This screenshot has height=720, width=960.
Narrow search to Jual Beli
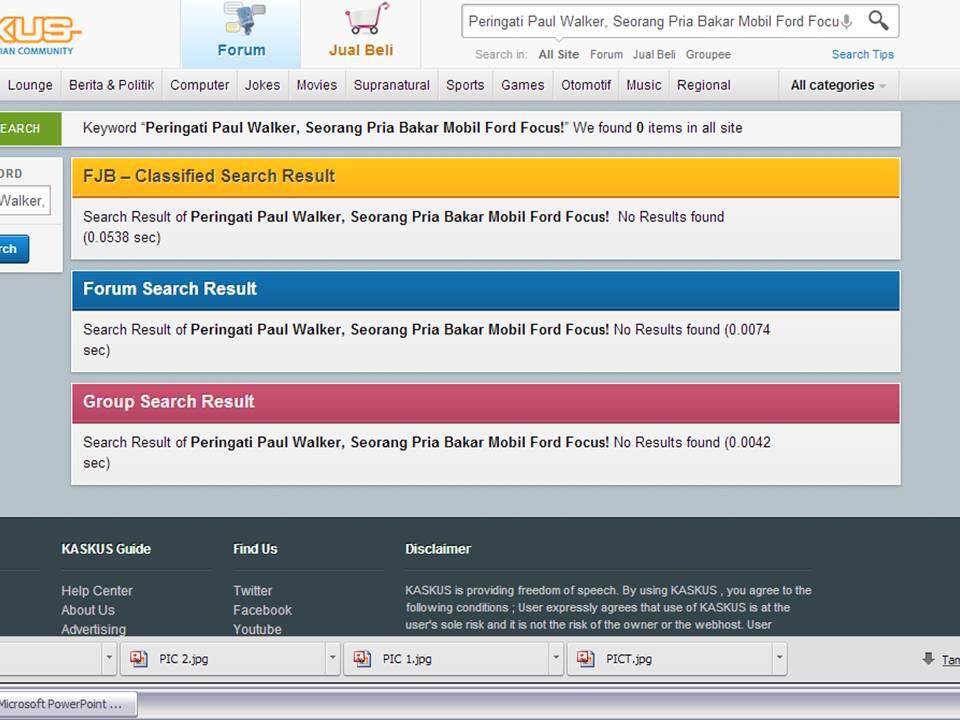654,54
